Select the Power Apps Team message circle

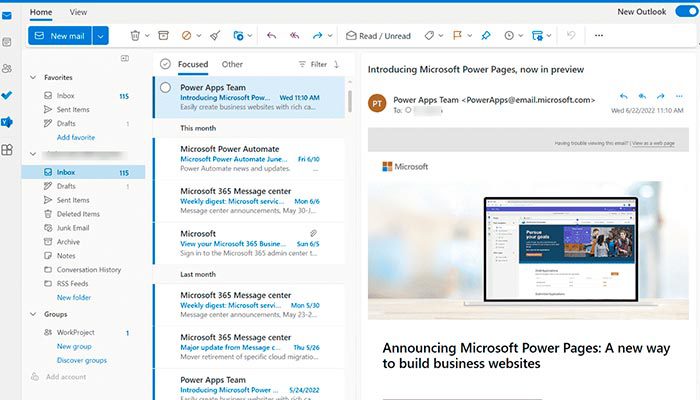coord(166,87)
